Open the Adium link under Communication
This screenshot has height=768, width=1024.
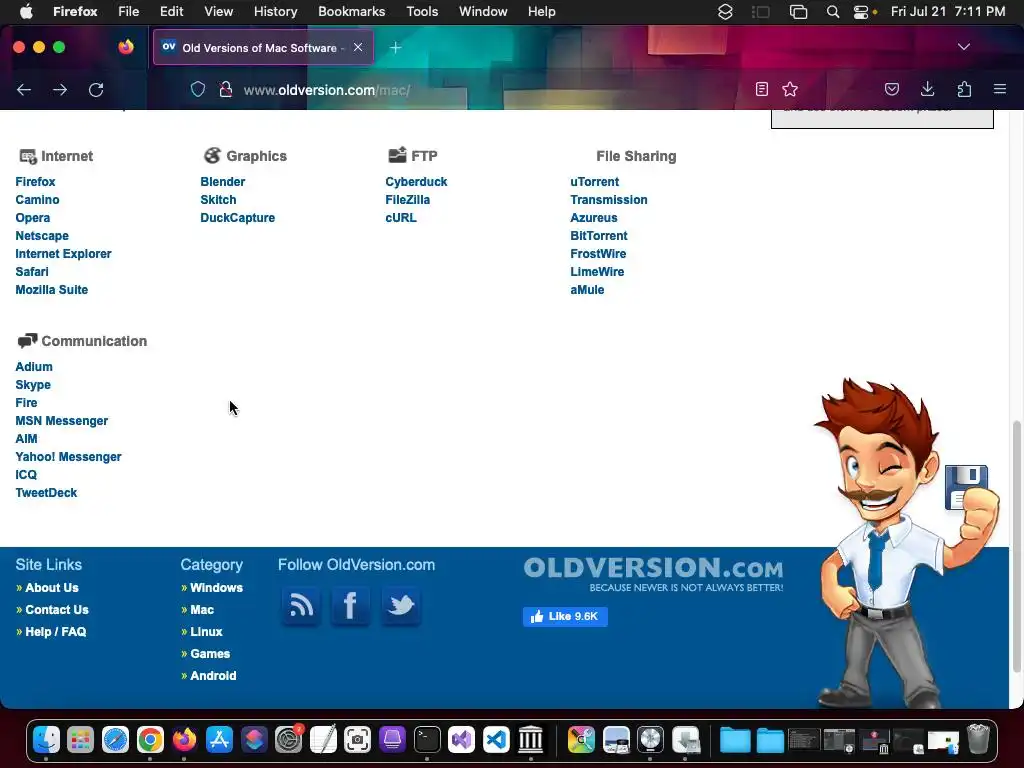34,367
